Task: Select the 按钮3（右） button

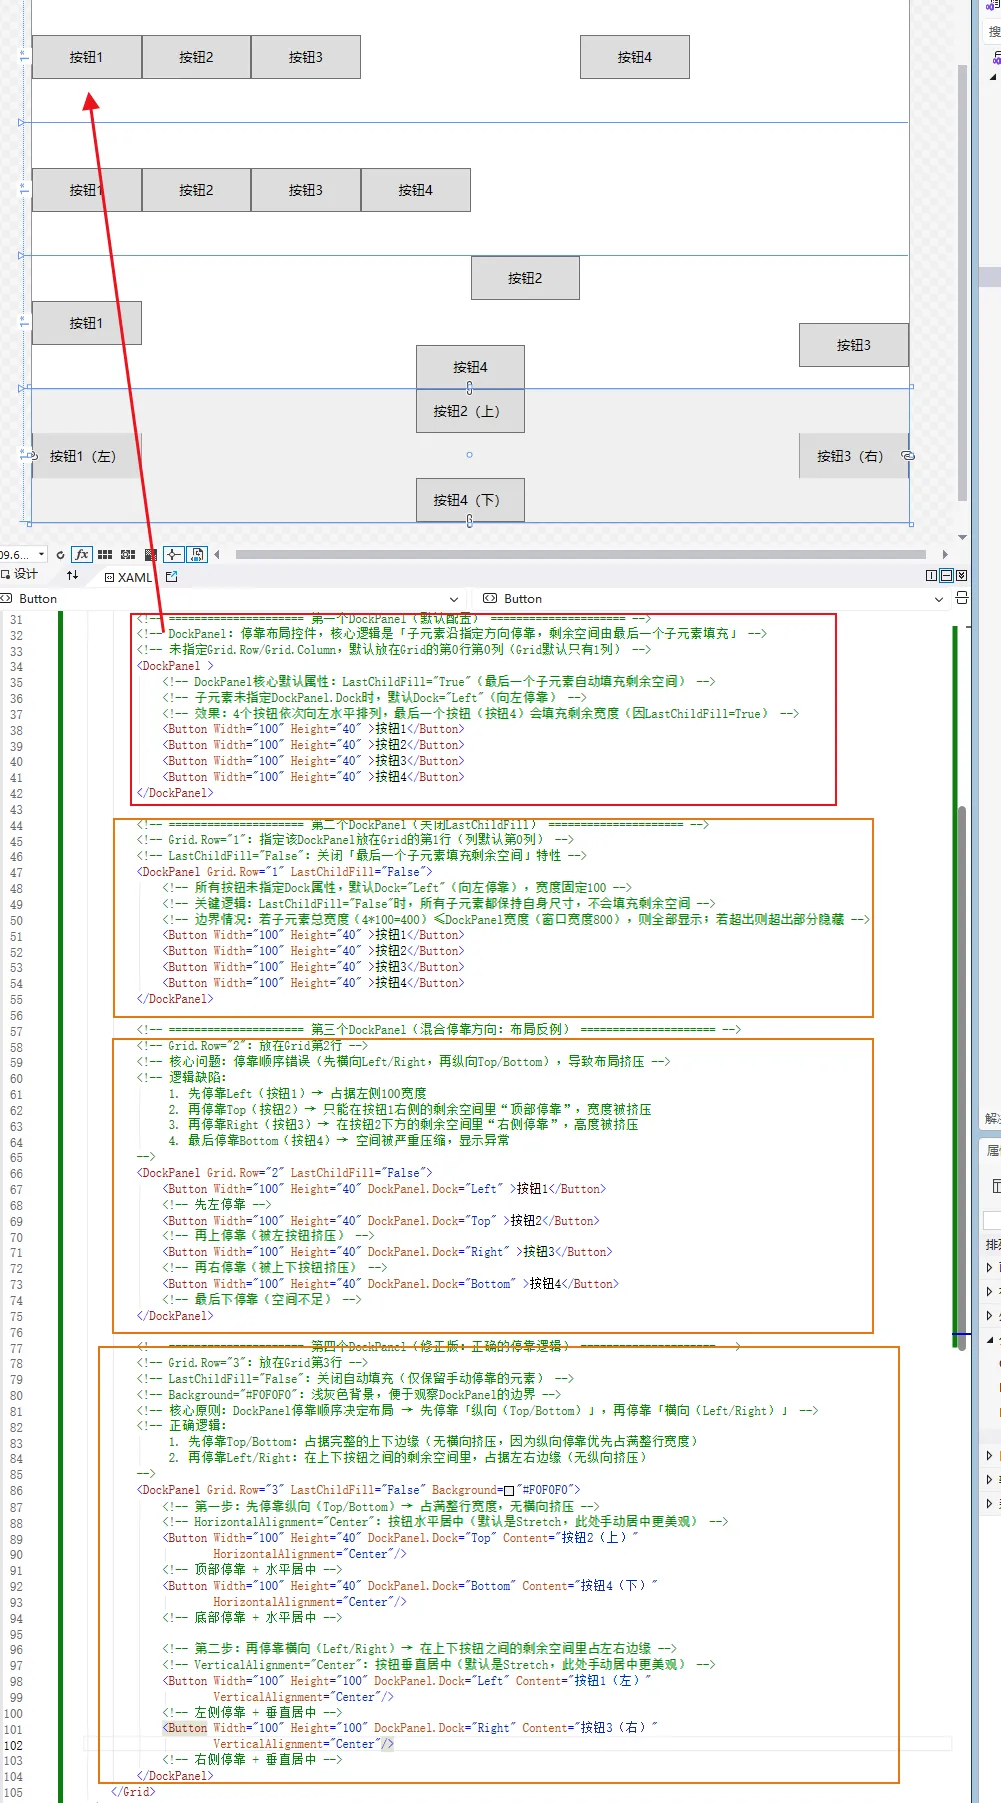Action: click(853, 456)
